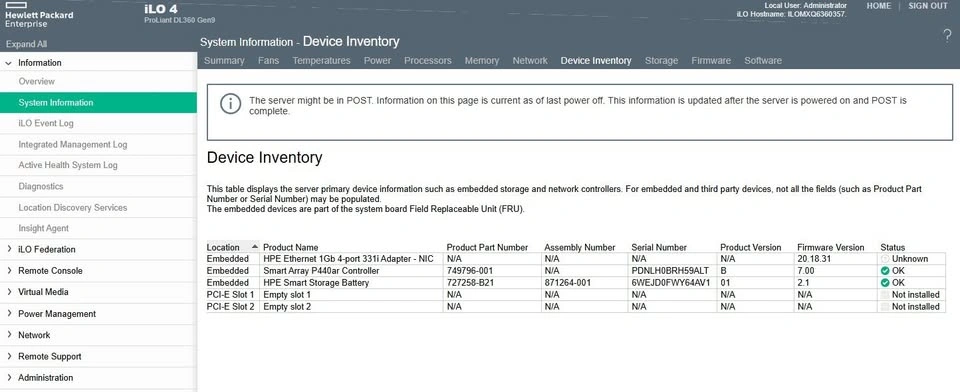Open Diagnostics in sidebar
Screen dimensions: 960x392
point(40,186)
